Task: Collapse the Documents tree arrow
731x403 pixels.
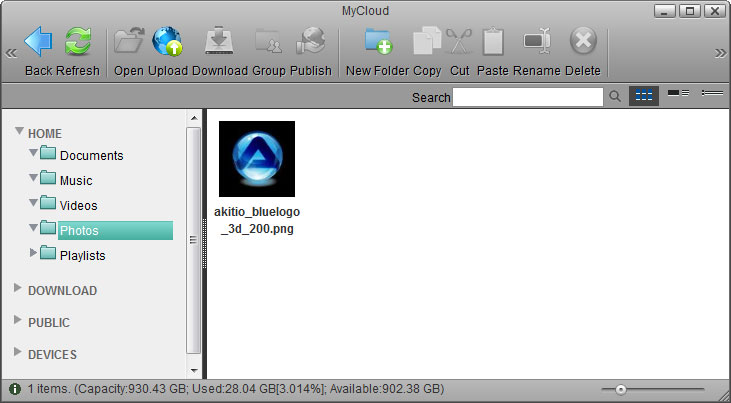Action: (33, 153)
